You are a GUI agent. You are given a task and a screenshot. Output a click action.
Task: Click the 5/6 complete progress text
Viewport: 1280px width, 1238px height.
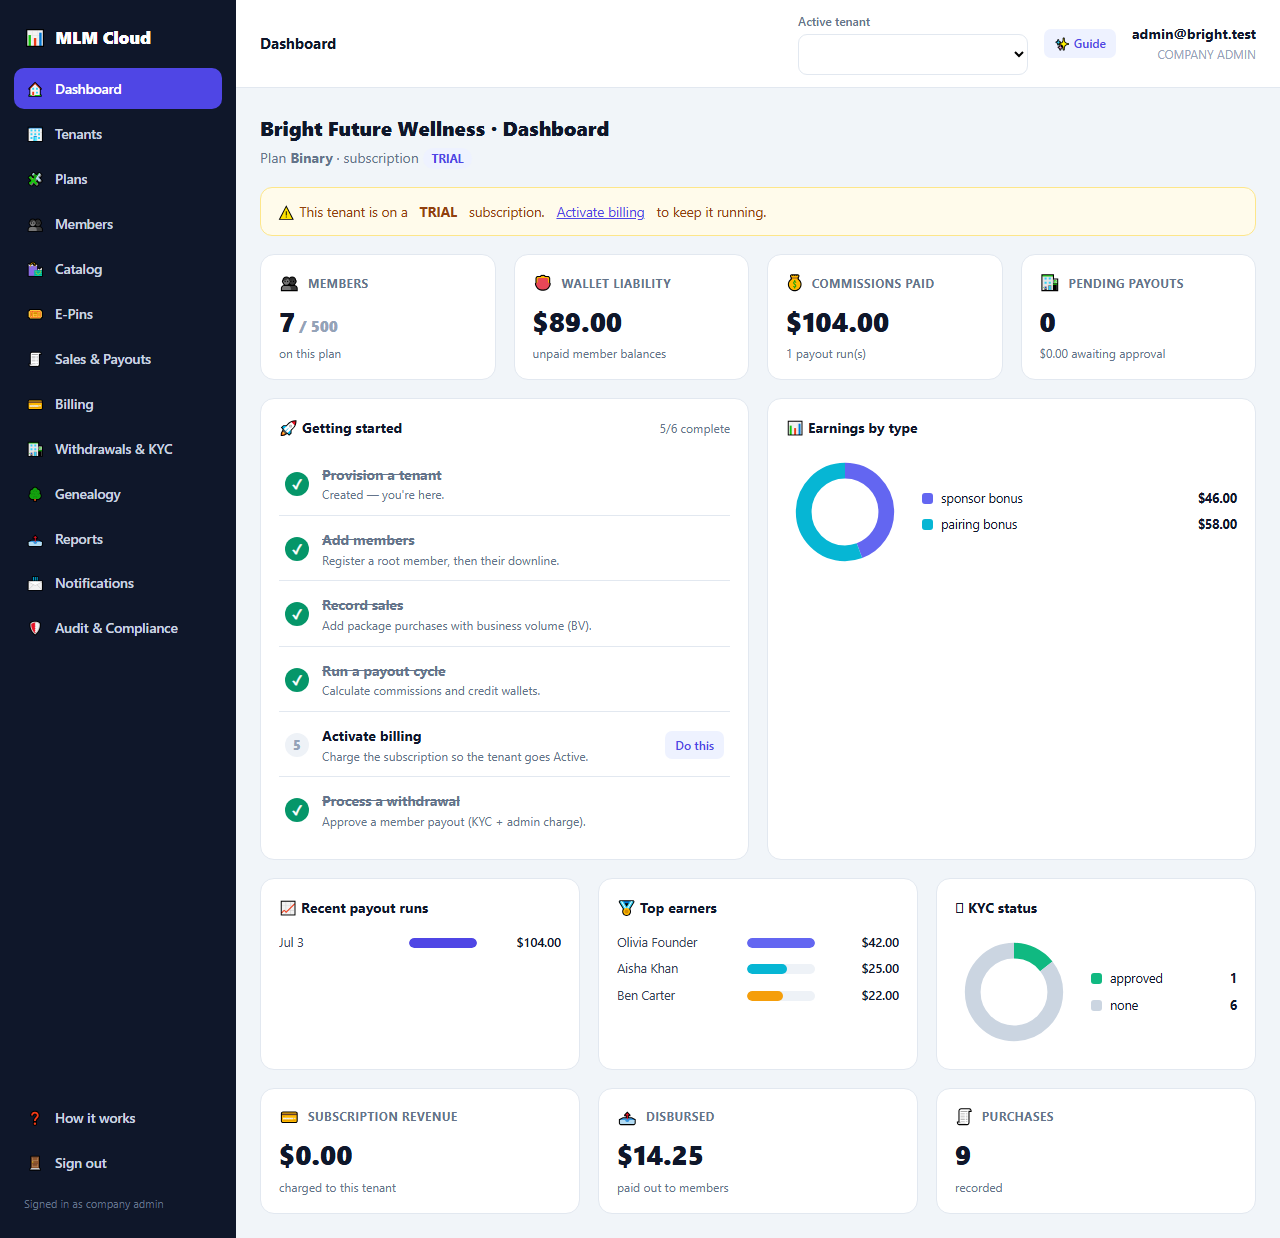694,428
